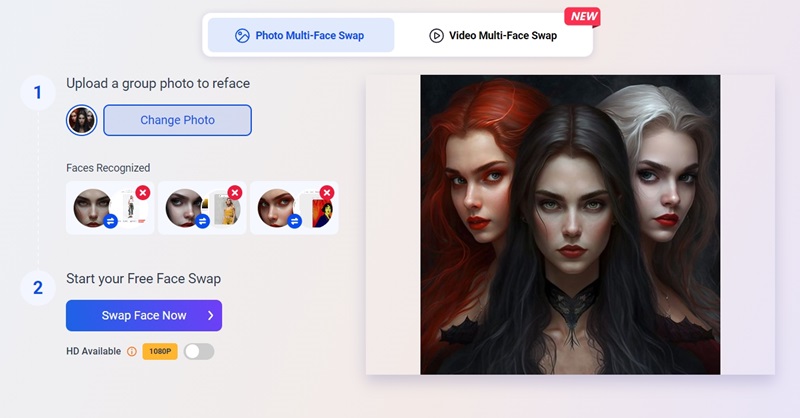Click the 'Faces Recognized' label
800x418 pixels.
pos(108,168)
